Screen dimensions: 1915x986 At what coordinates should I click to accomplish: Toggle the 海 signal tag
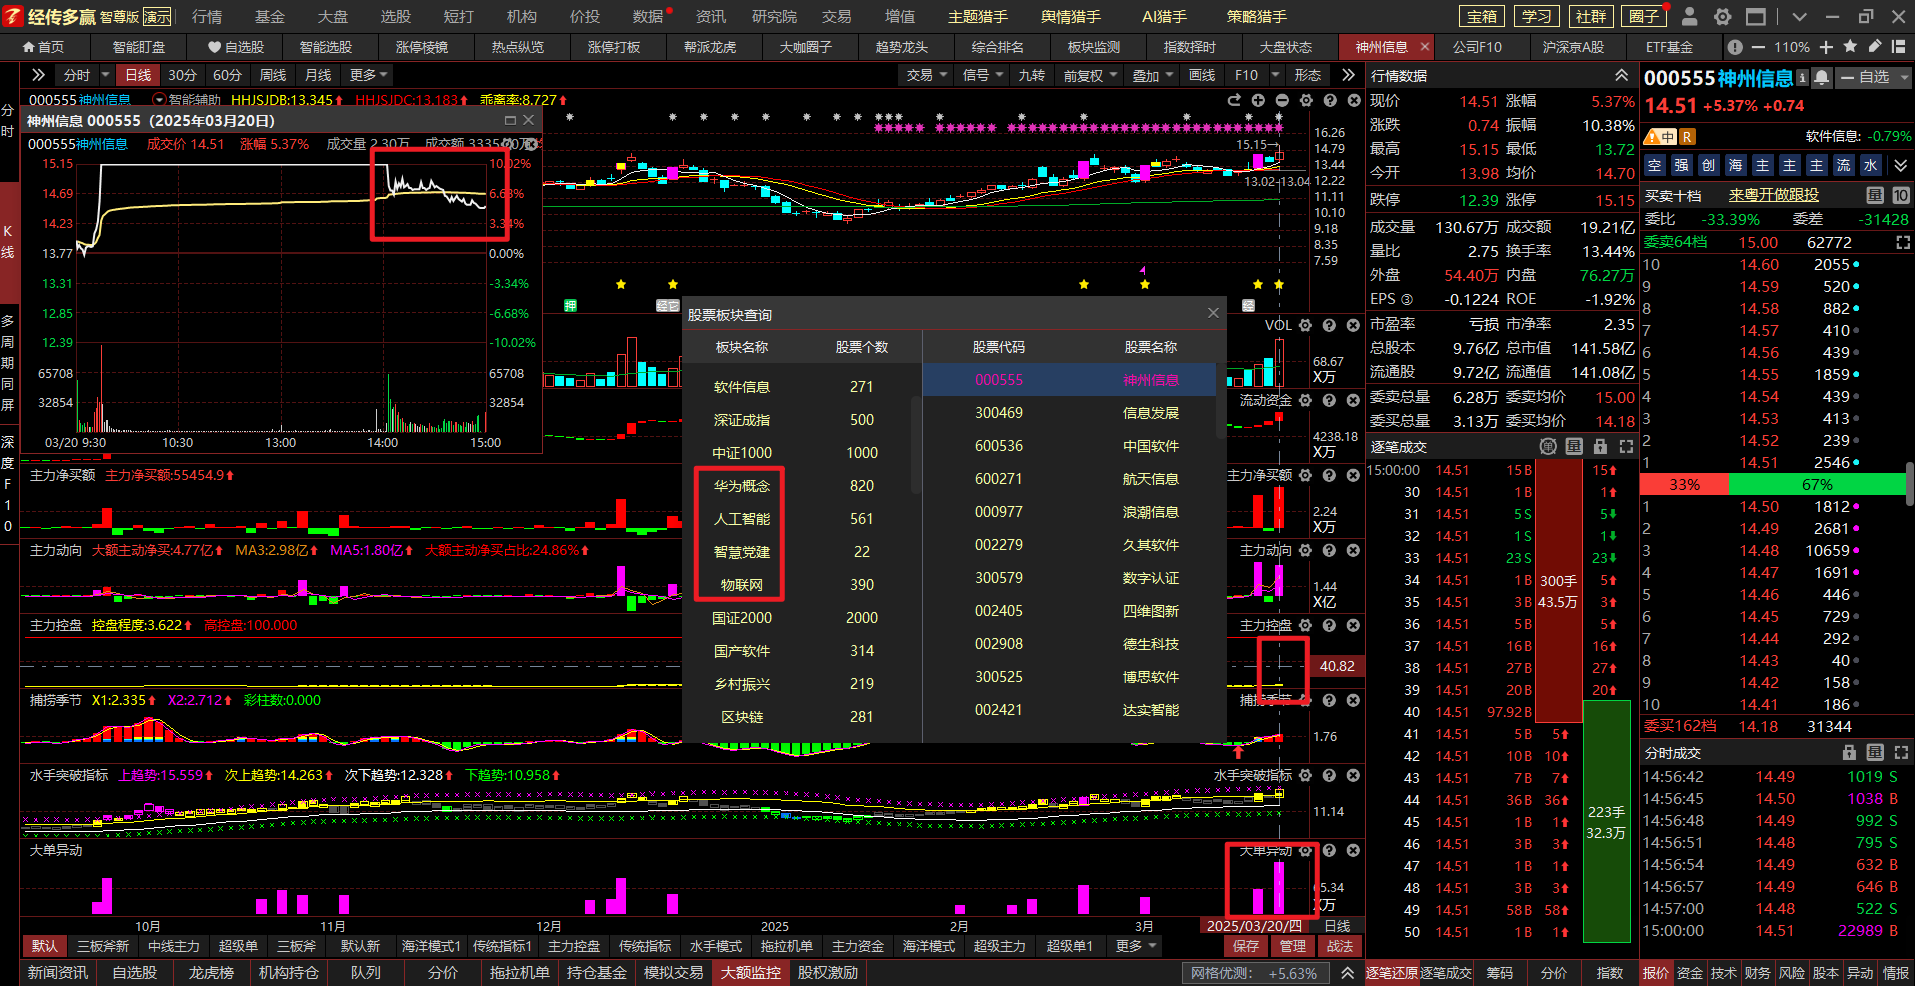1735,165
